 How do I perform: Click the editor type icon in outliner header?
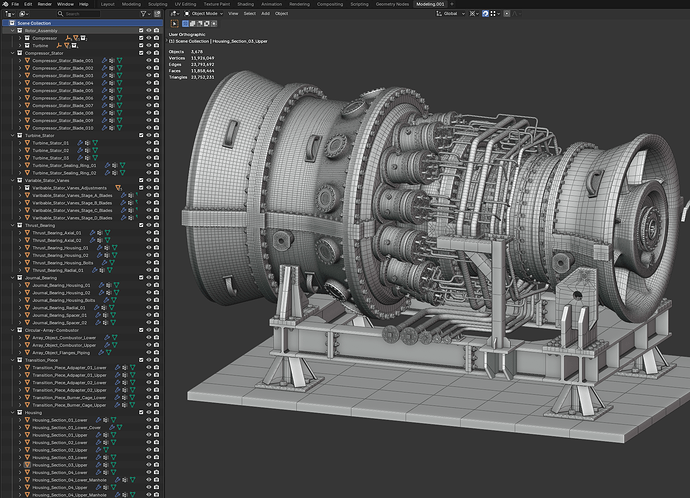click(9, 14)
